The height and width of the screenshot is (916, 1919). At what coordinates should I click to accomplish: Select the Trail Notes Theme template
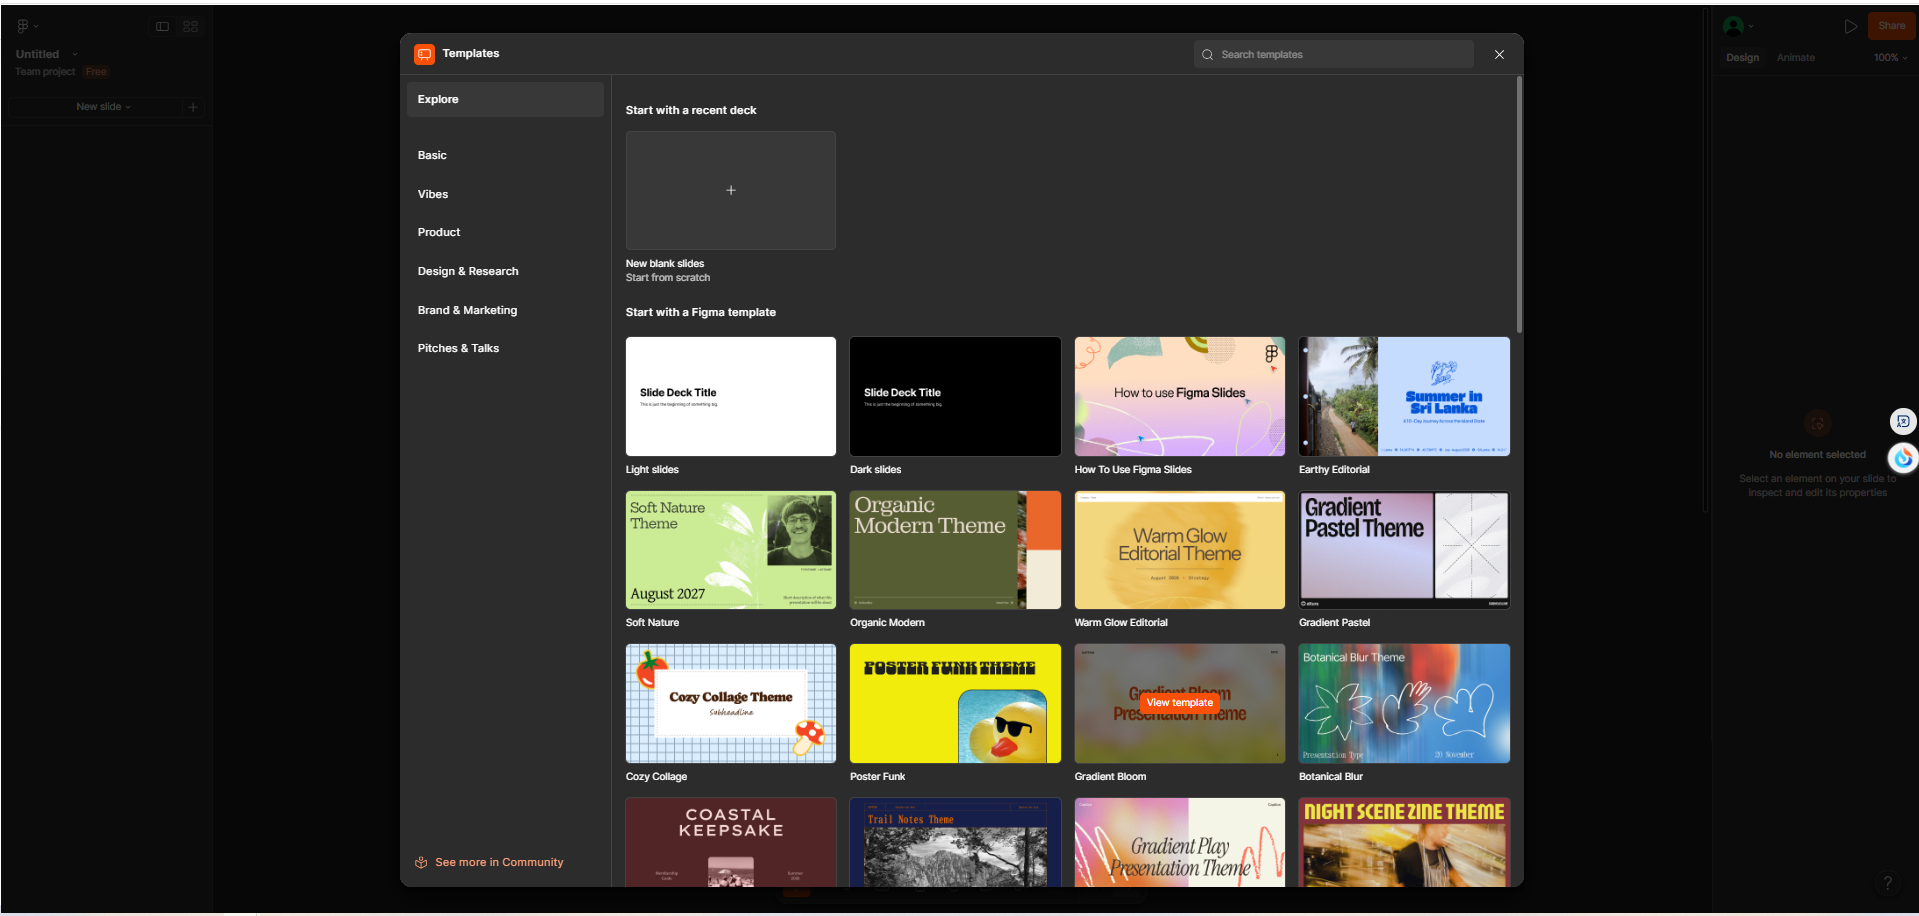pos(955,842)
